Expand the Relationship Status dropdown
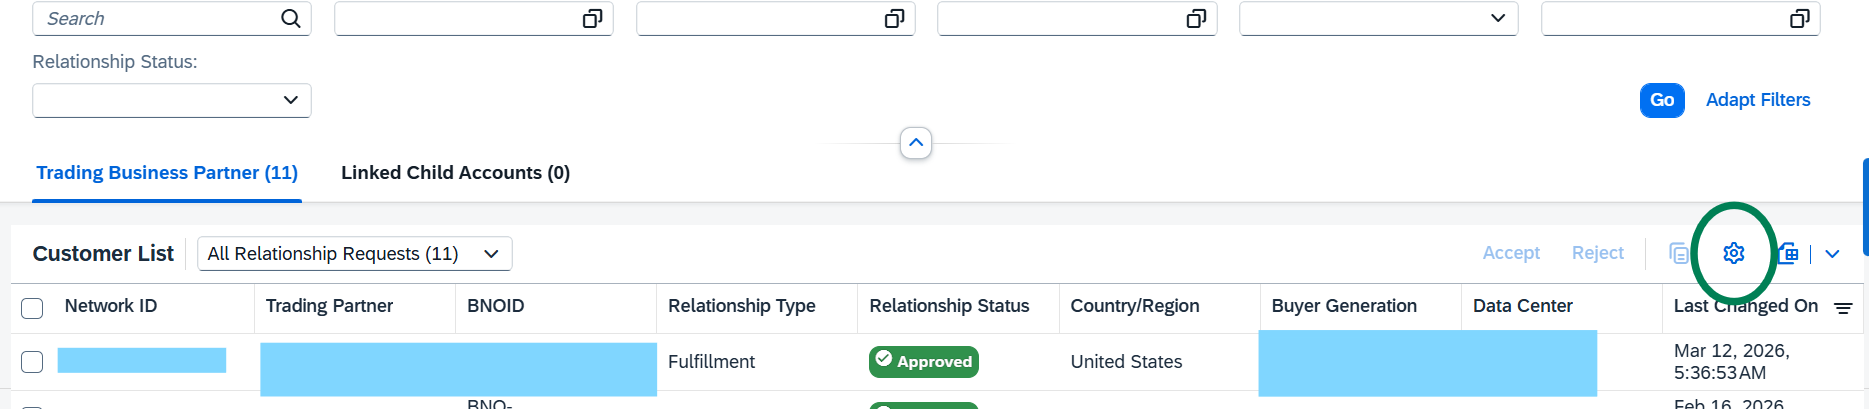Screen dimensions: 1869x409 tap(290, 100)
